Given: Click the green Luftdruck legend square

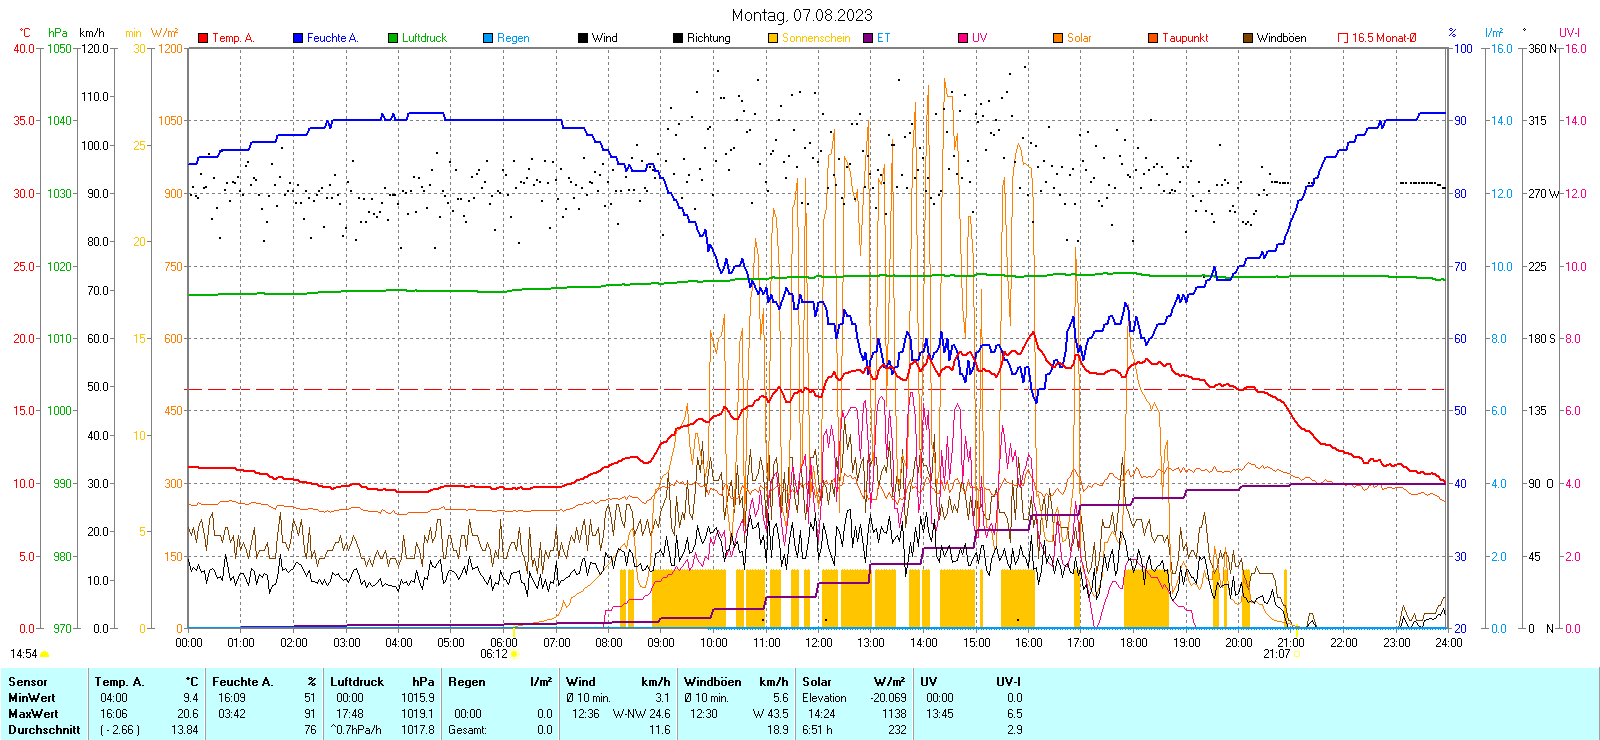Looking at the screenshot, I should (x=393, y=38).
